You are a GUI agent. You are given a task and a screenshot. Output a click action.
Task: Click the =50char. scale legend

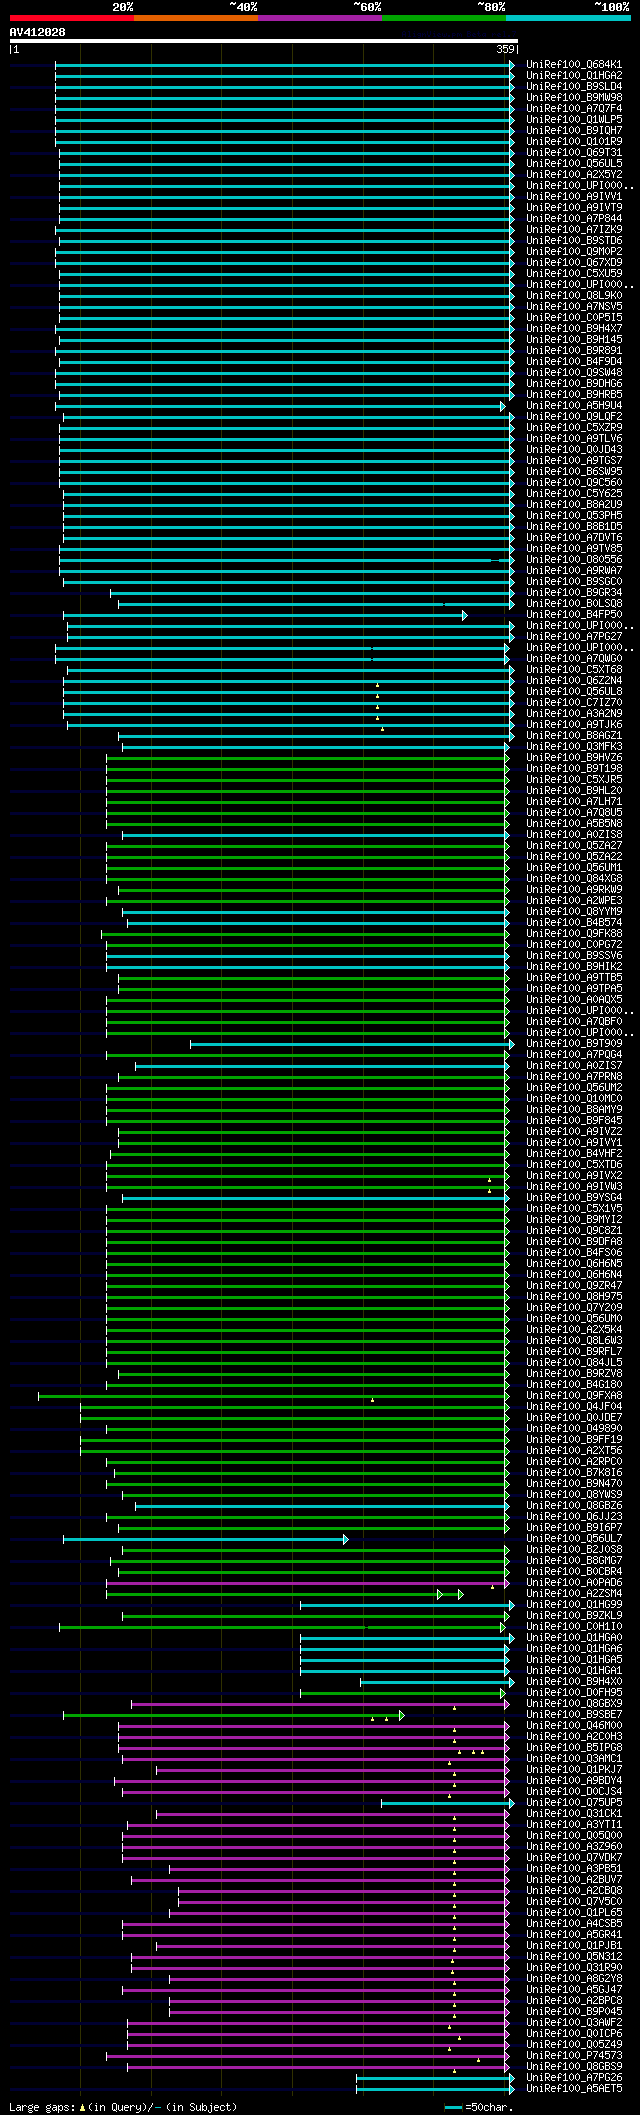click(x=479, y=2107)
